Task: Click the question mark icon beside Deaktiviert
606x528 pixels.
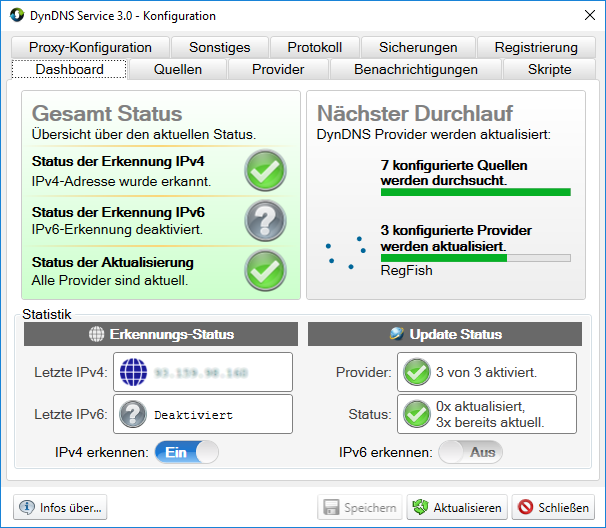Action: tap(133, 414)
